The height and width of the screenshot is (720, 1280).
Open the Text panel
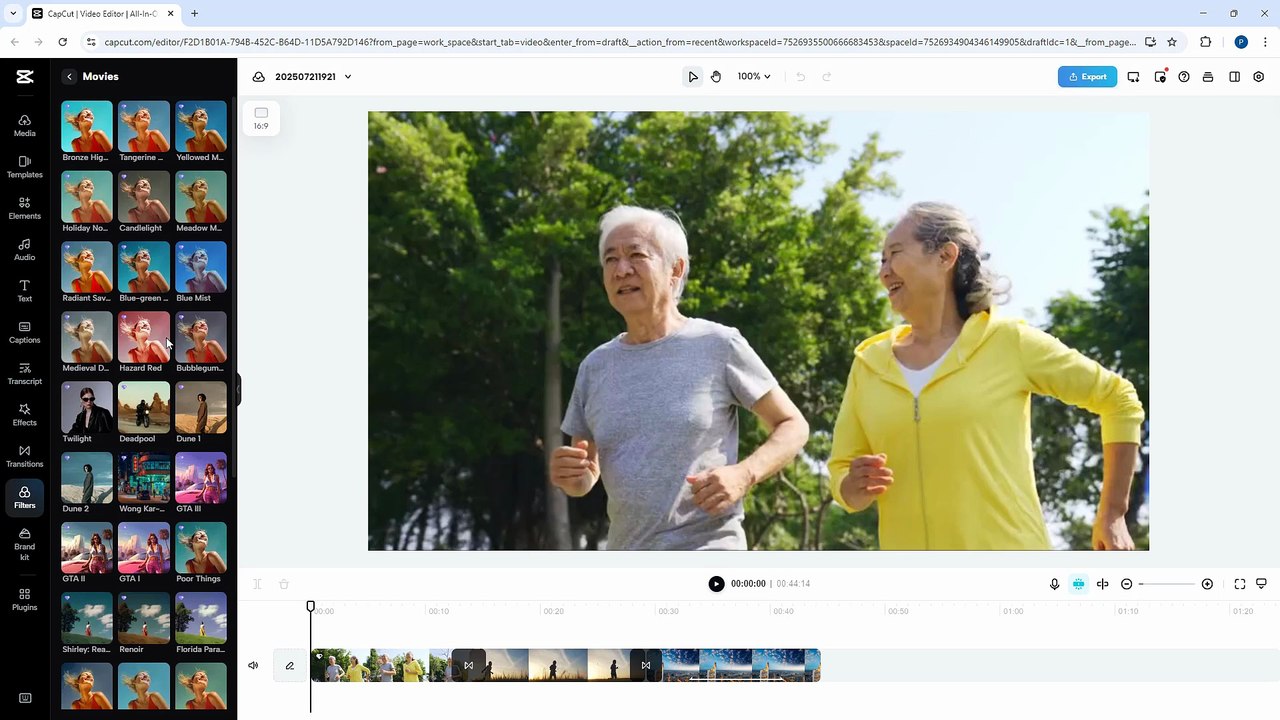click(x=25, y=291)
